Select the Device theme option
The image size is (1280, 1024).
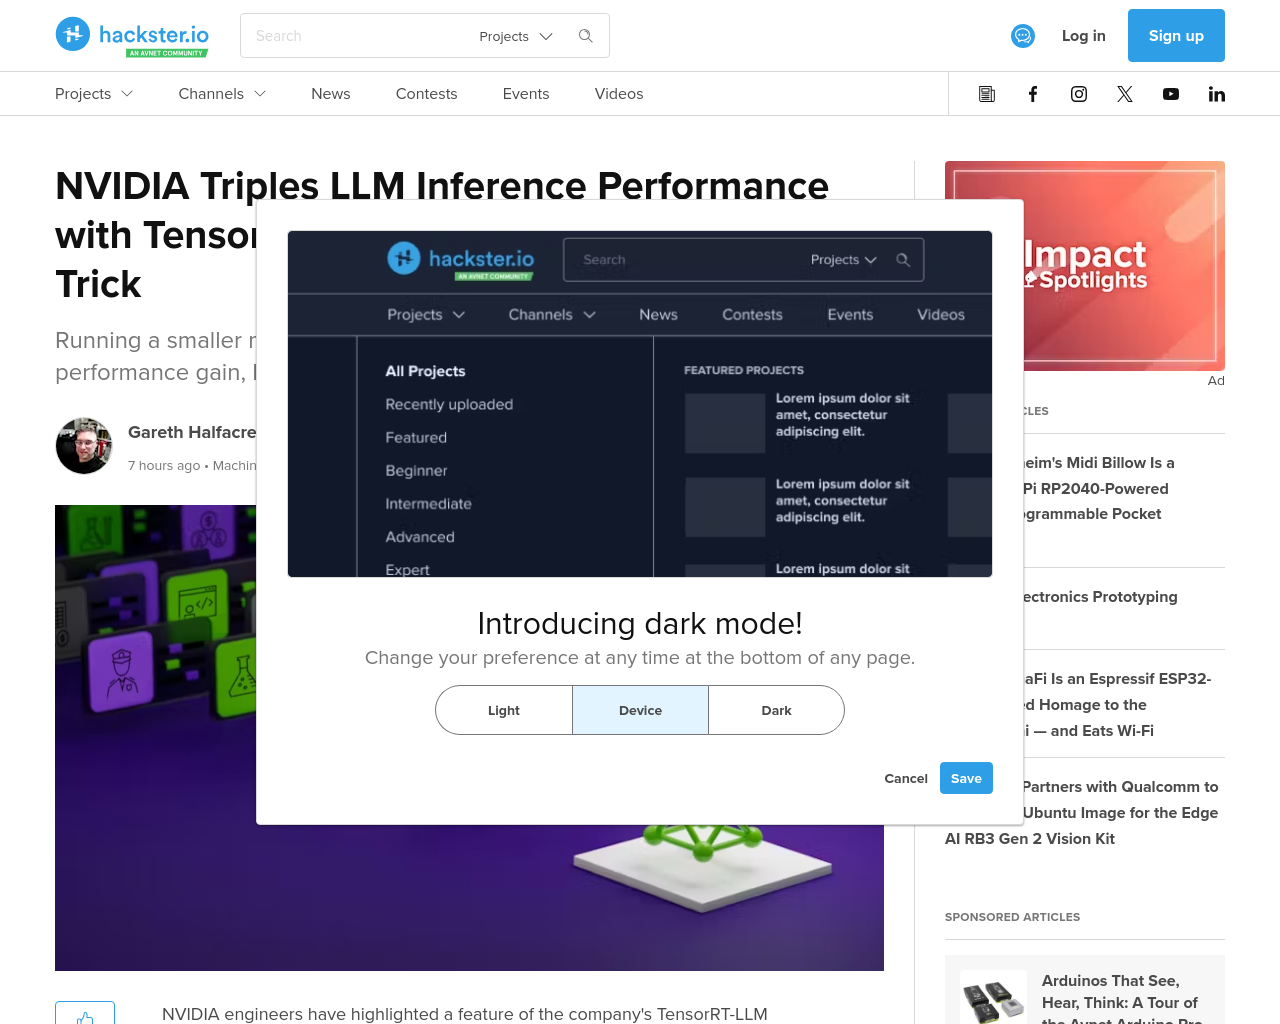(640, 710)
